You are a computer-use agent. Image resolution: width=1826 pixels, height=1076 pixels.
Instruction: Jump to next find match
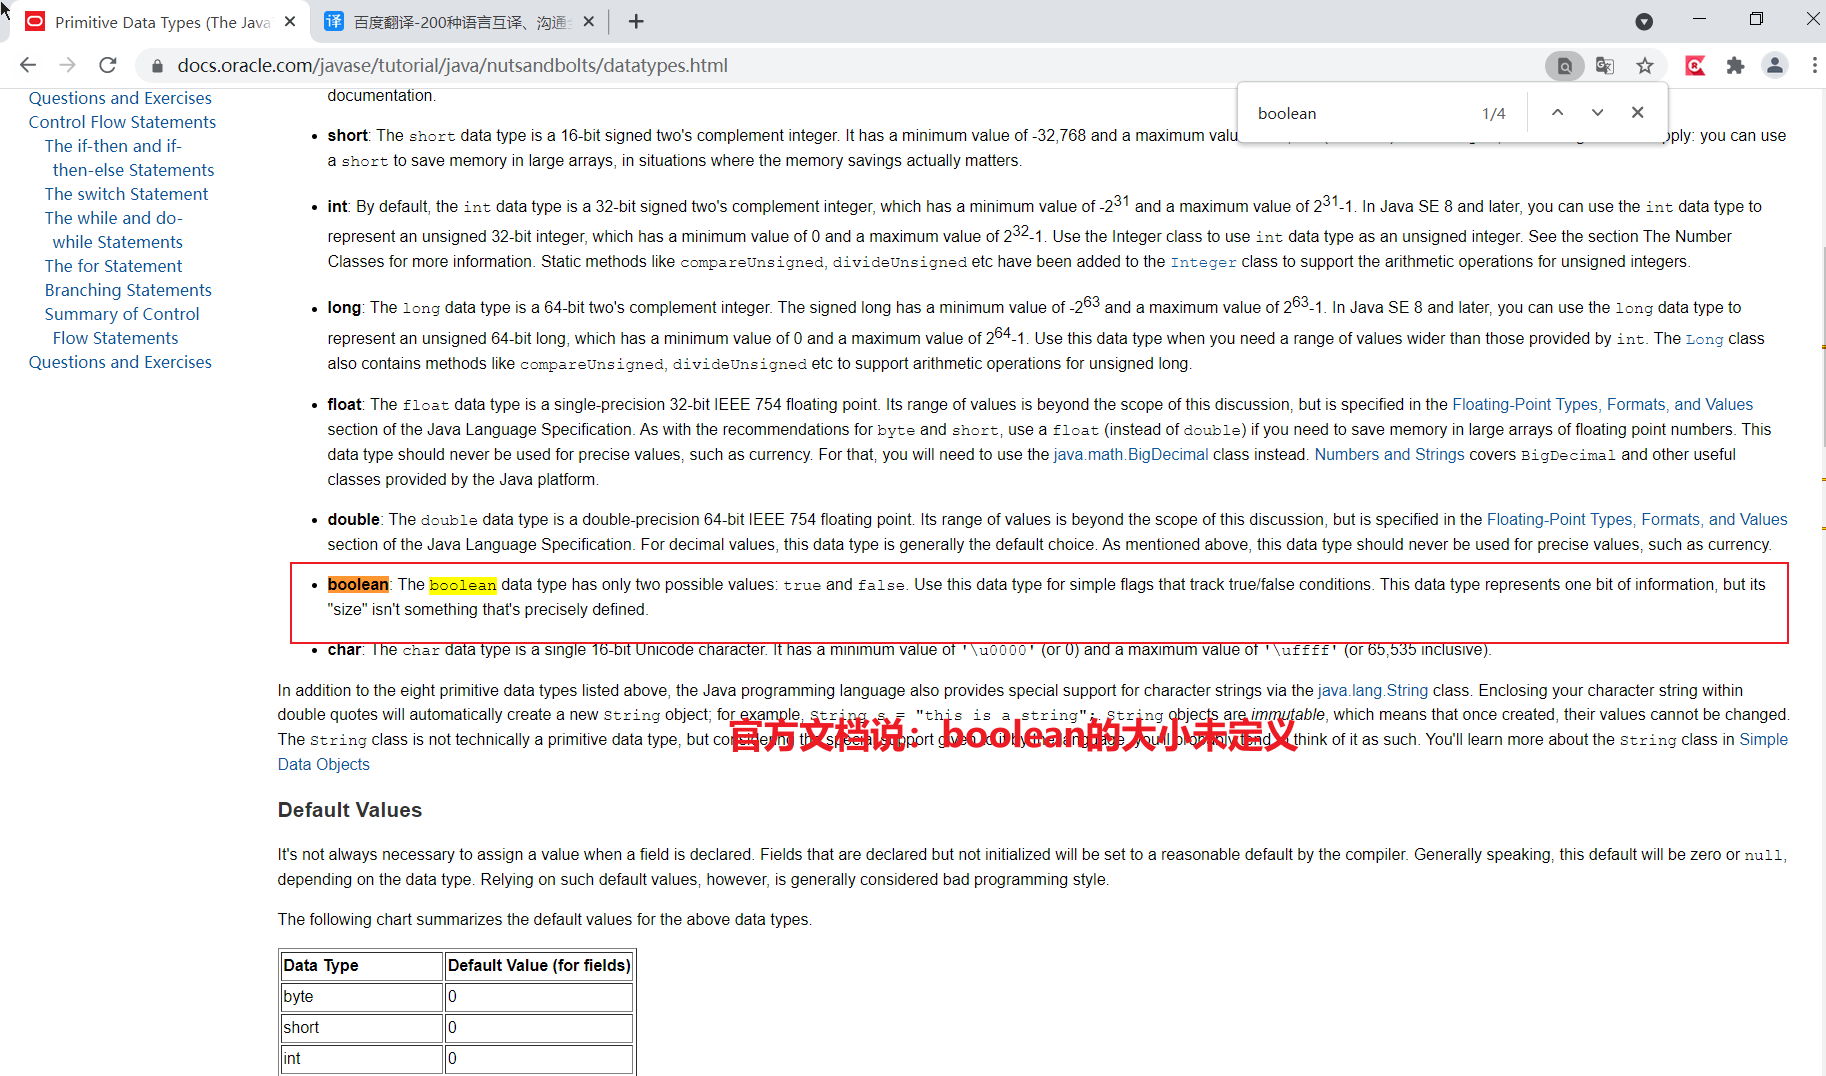1597,113
